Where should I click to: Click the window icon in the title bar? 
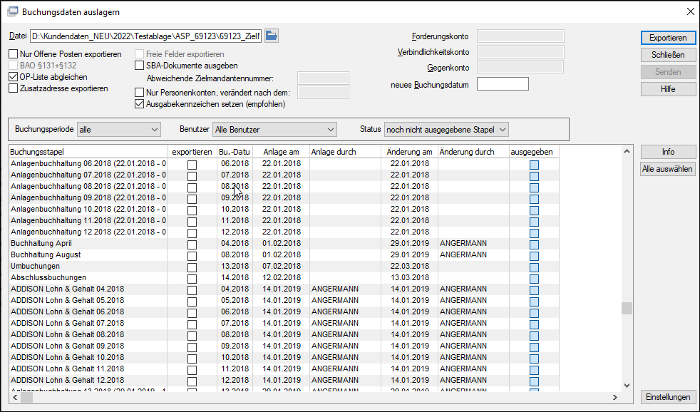[13, 12]
